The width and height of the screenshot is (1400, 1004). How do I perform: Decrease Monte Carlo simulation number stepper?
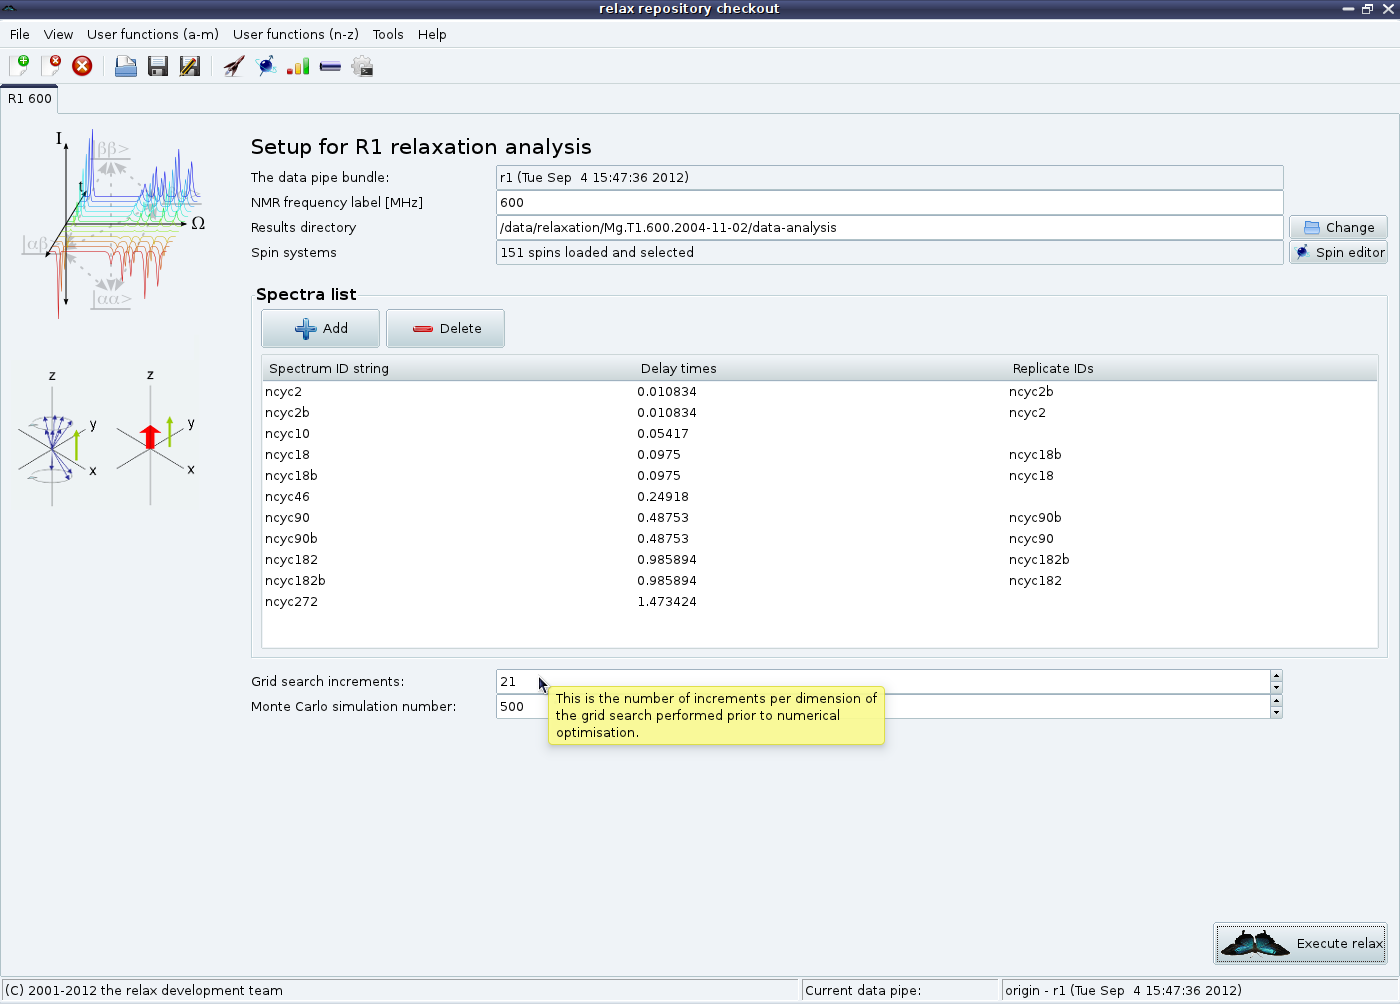coord(1276,713)
